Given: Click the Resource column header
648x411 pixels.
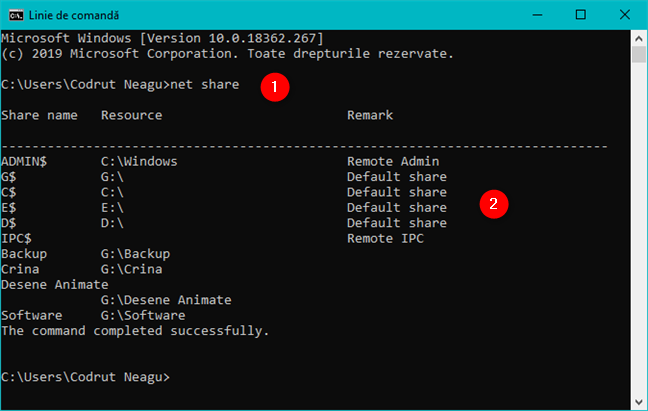Looking at the screenshot, I should 131,115.
